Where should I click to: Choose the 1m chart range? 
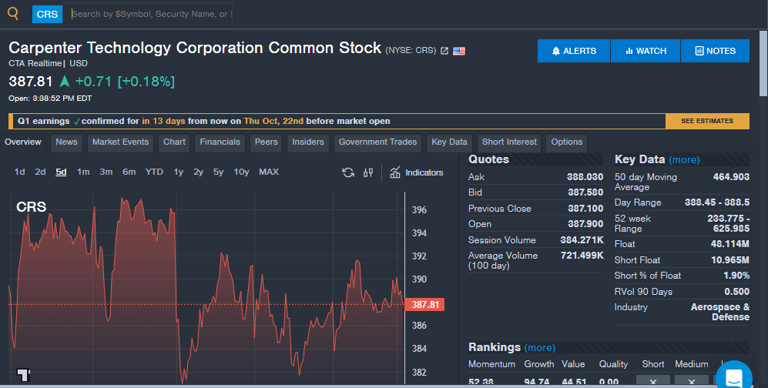pos(83,172)
